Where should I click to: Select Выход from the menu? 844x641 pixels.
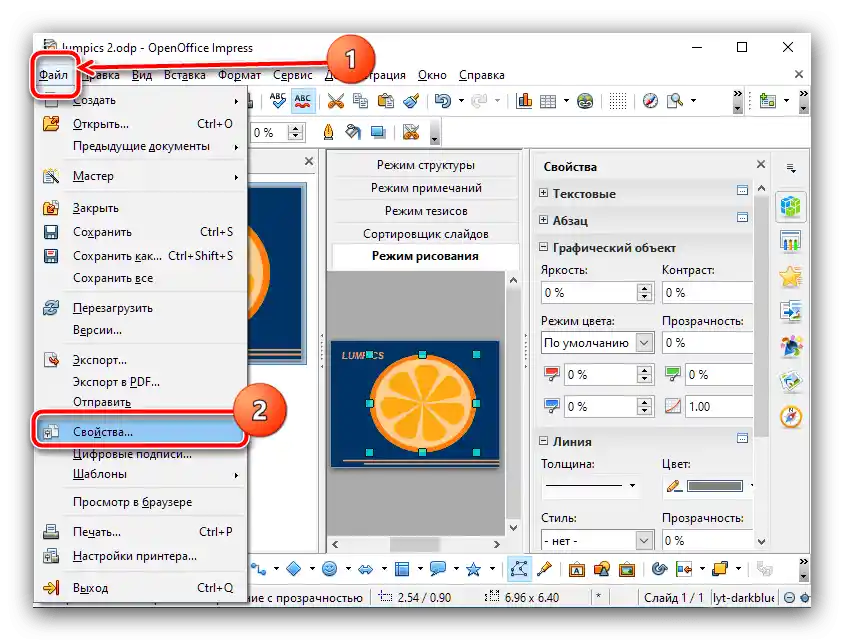point(140,588)
